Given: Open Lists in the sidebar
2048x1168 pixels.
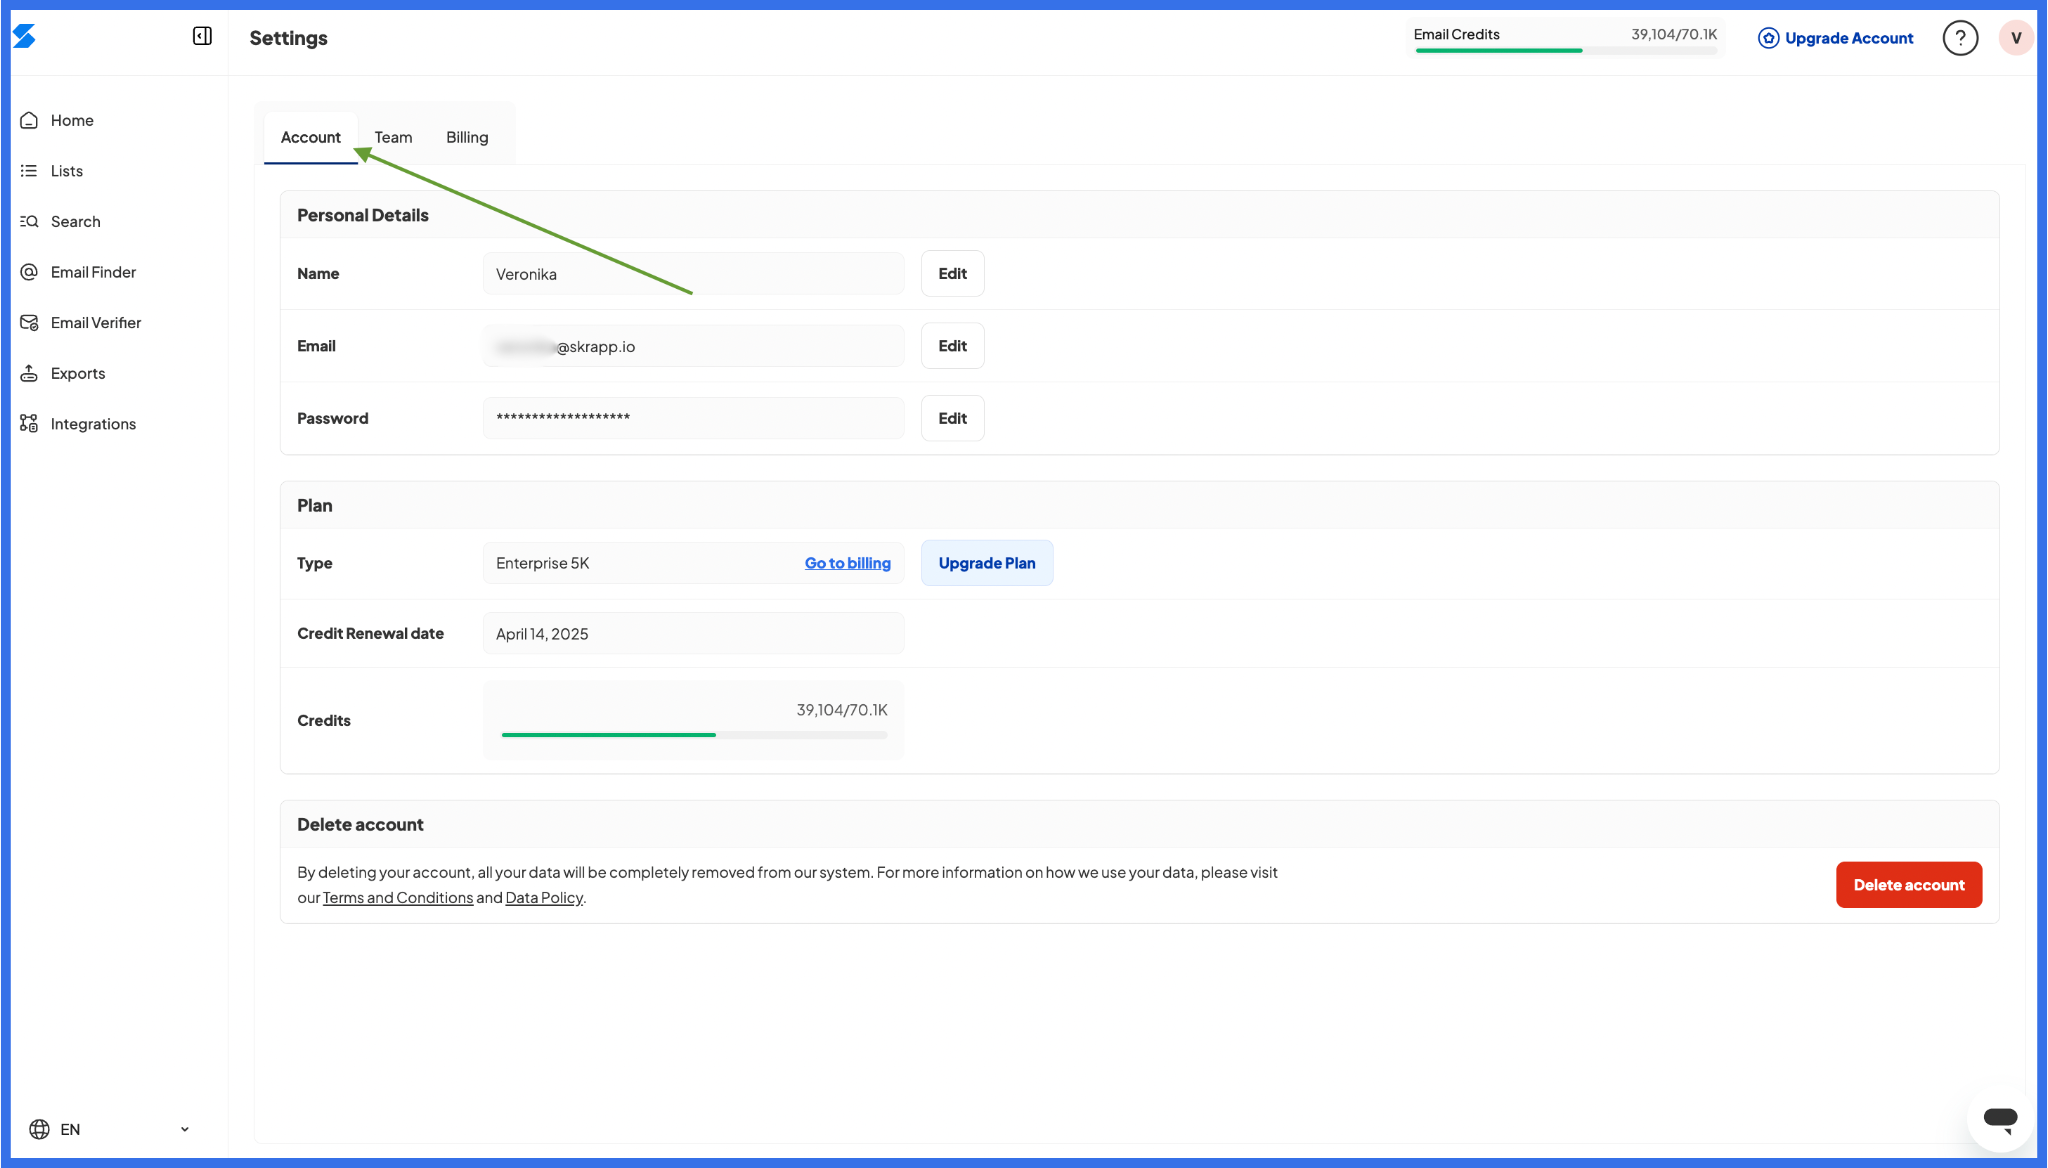Looking at the screenshot, I should point(67,171).
